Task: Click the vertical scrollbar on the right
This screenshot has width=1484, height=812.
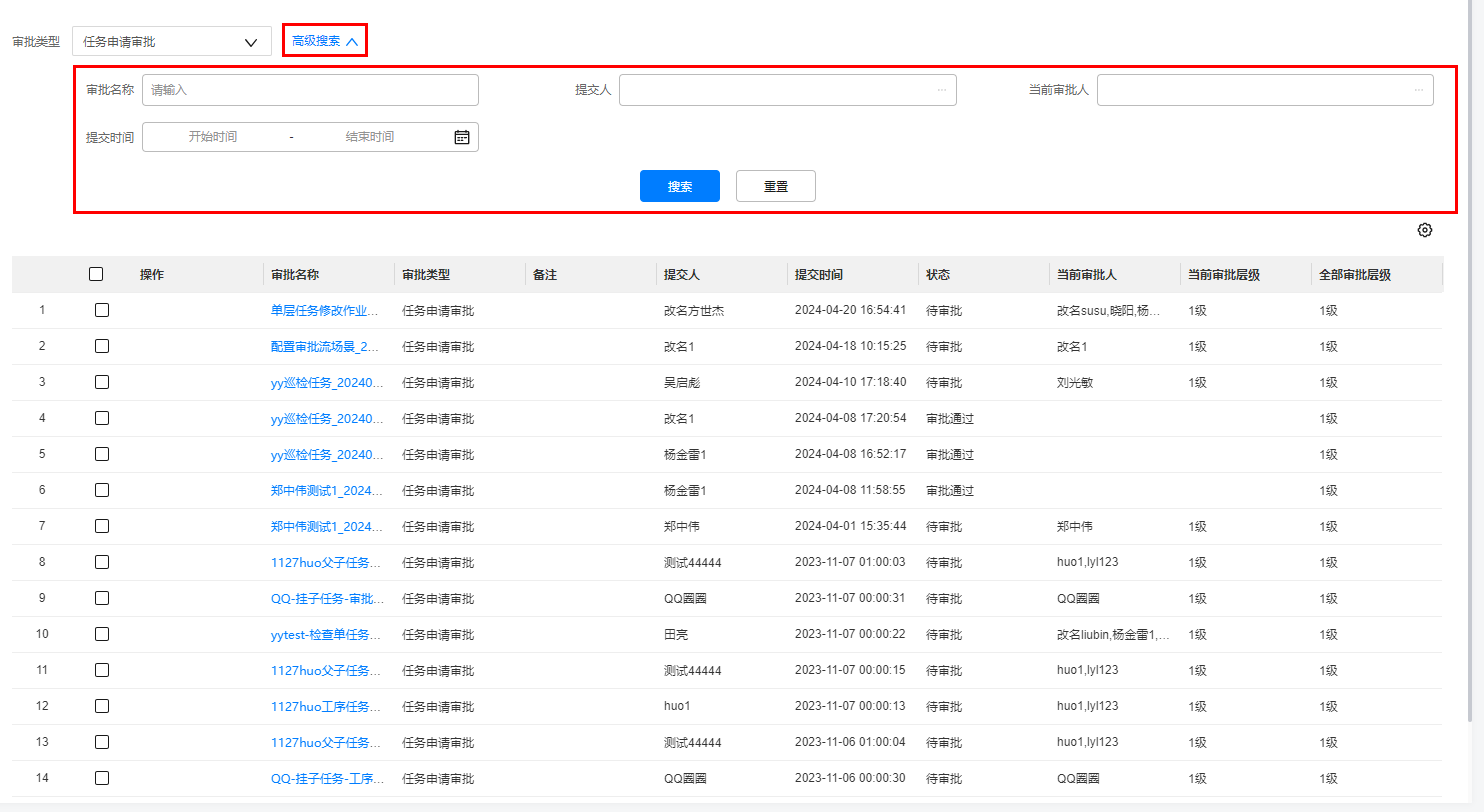Action: click(1469, 360)
